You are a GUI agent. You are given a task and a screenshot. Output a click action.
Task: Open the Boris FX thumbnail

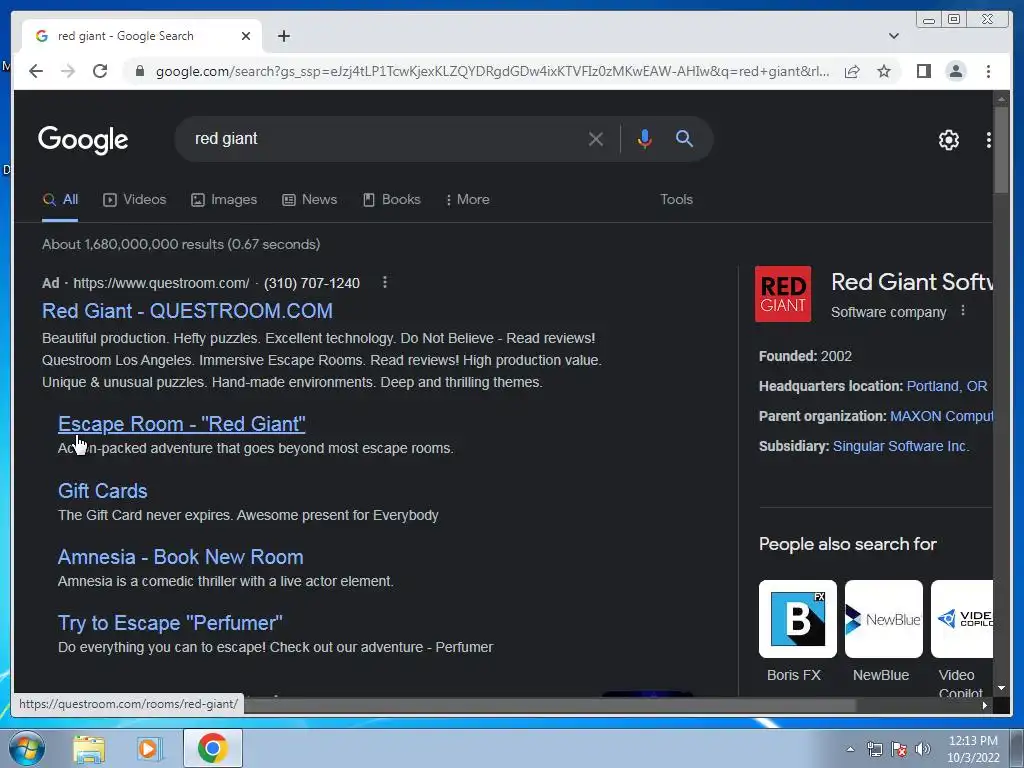coord(797,619)
